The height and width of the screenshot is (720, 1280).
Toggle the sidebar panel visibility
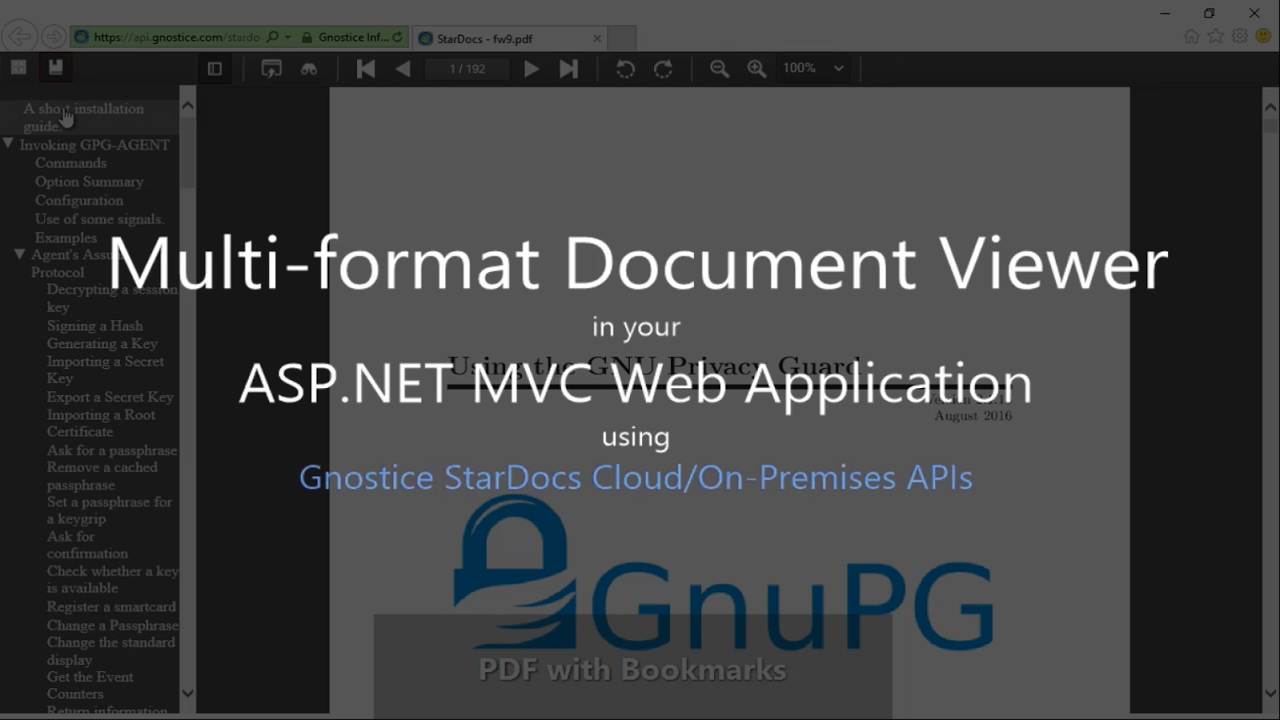[214, 68]
